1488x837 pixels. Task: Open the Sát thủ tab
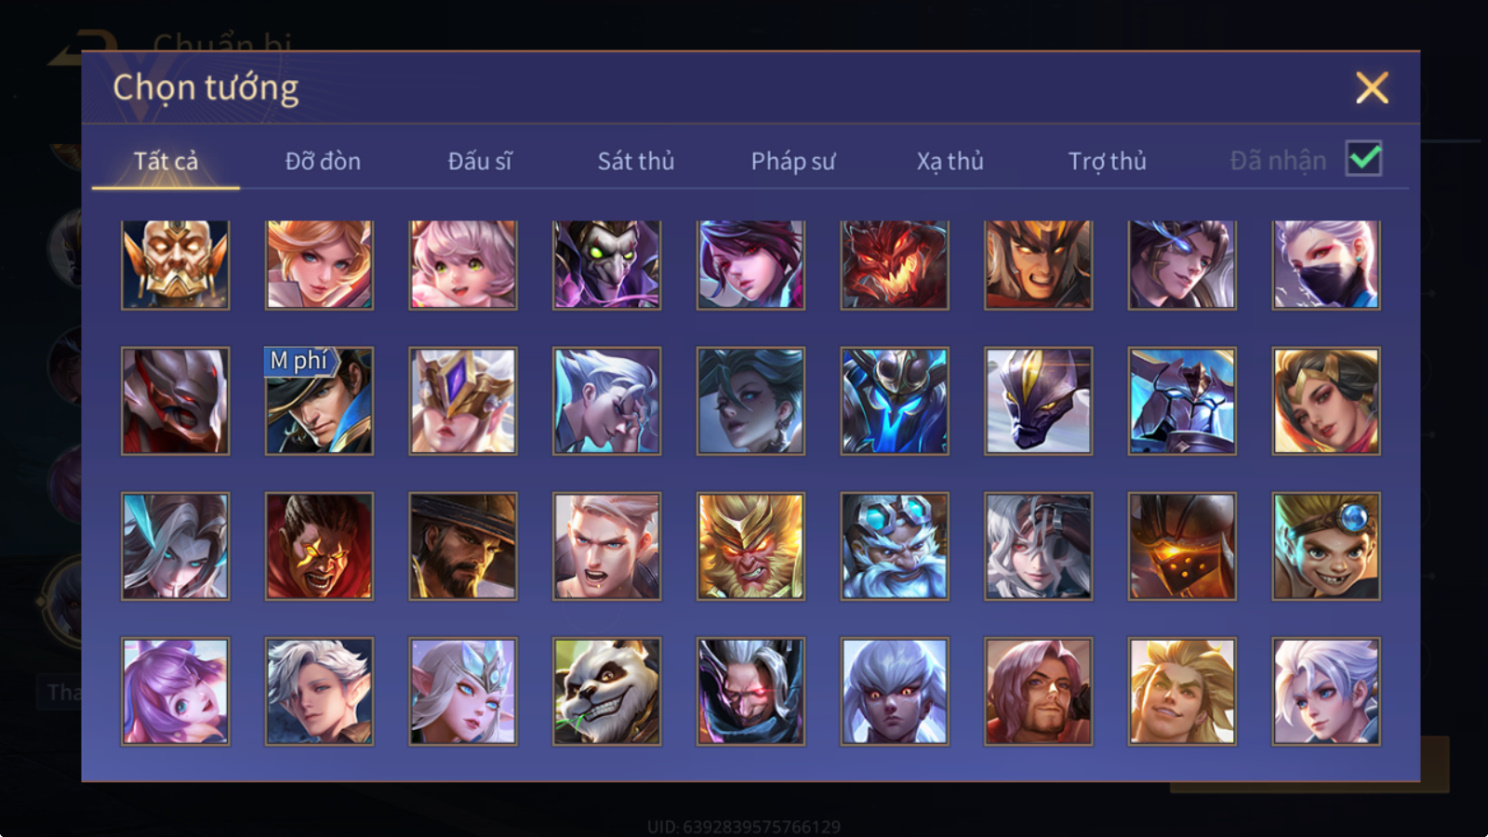(x=636, y=161)
